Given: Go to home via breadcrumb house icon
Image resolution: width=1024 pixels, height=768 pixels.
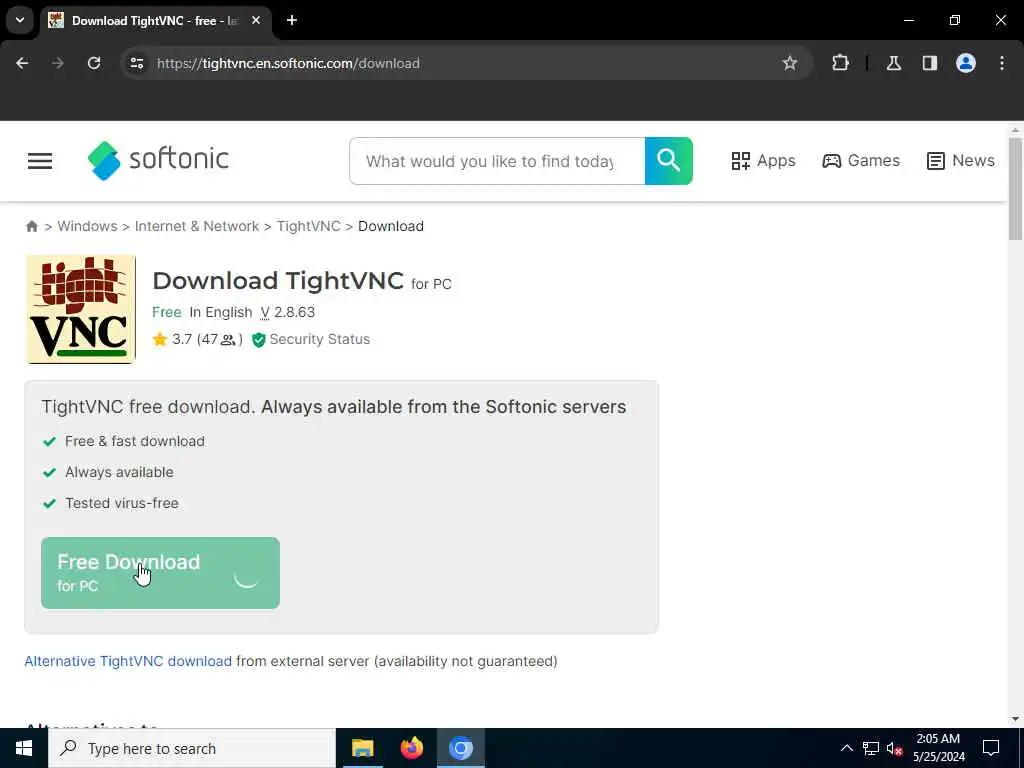Looking at the screenshot, I should pyautogui.click(x=32, y=226).
